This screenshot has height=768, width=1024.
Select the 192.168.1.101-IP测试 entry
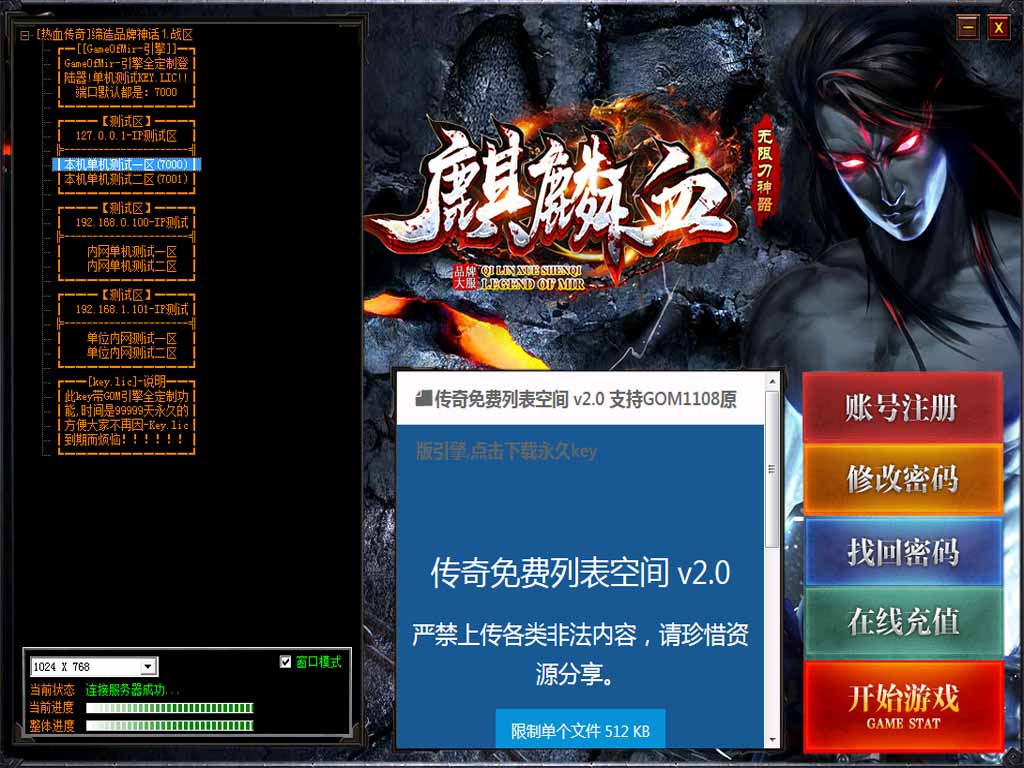tap(132, 309)
